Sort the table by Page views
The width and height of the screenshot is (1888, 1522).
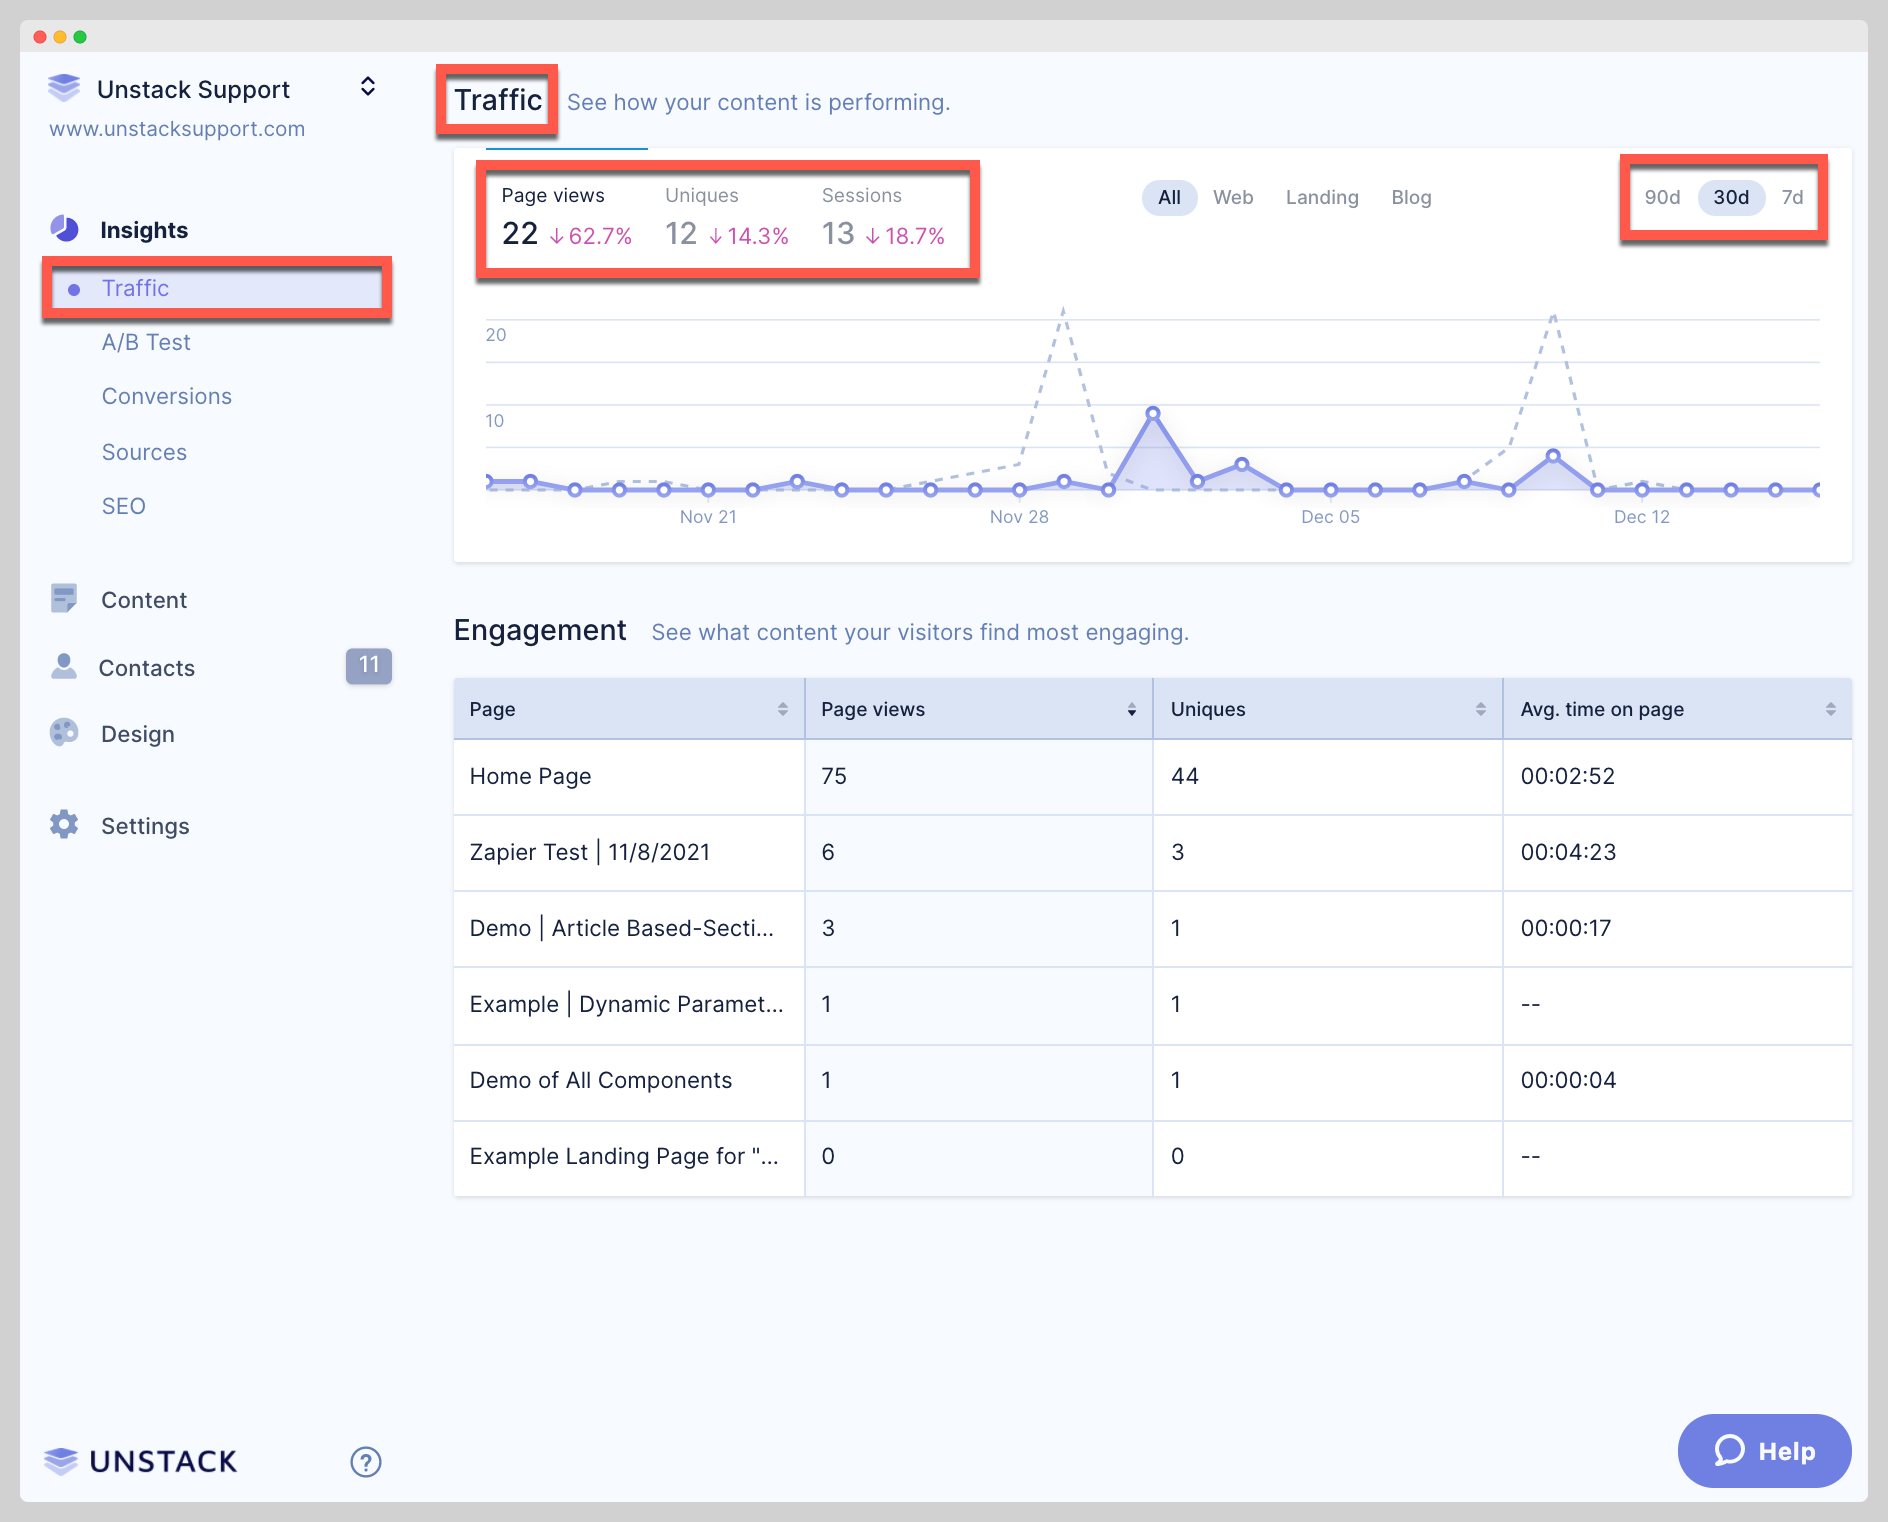coord(1131,709)
